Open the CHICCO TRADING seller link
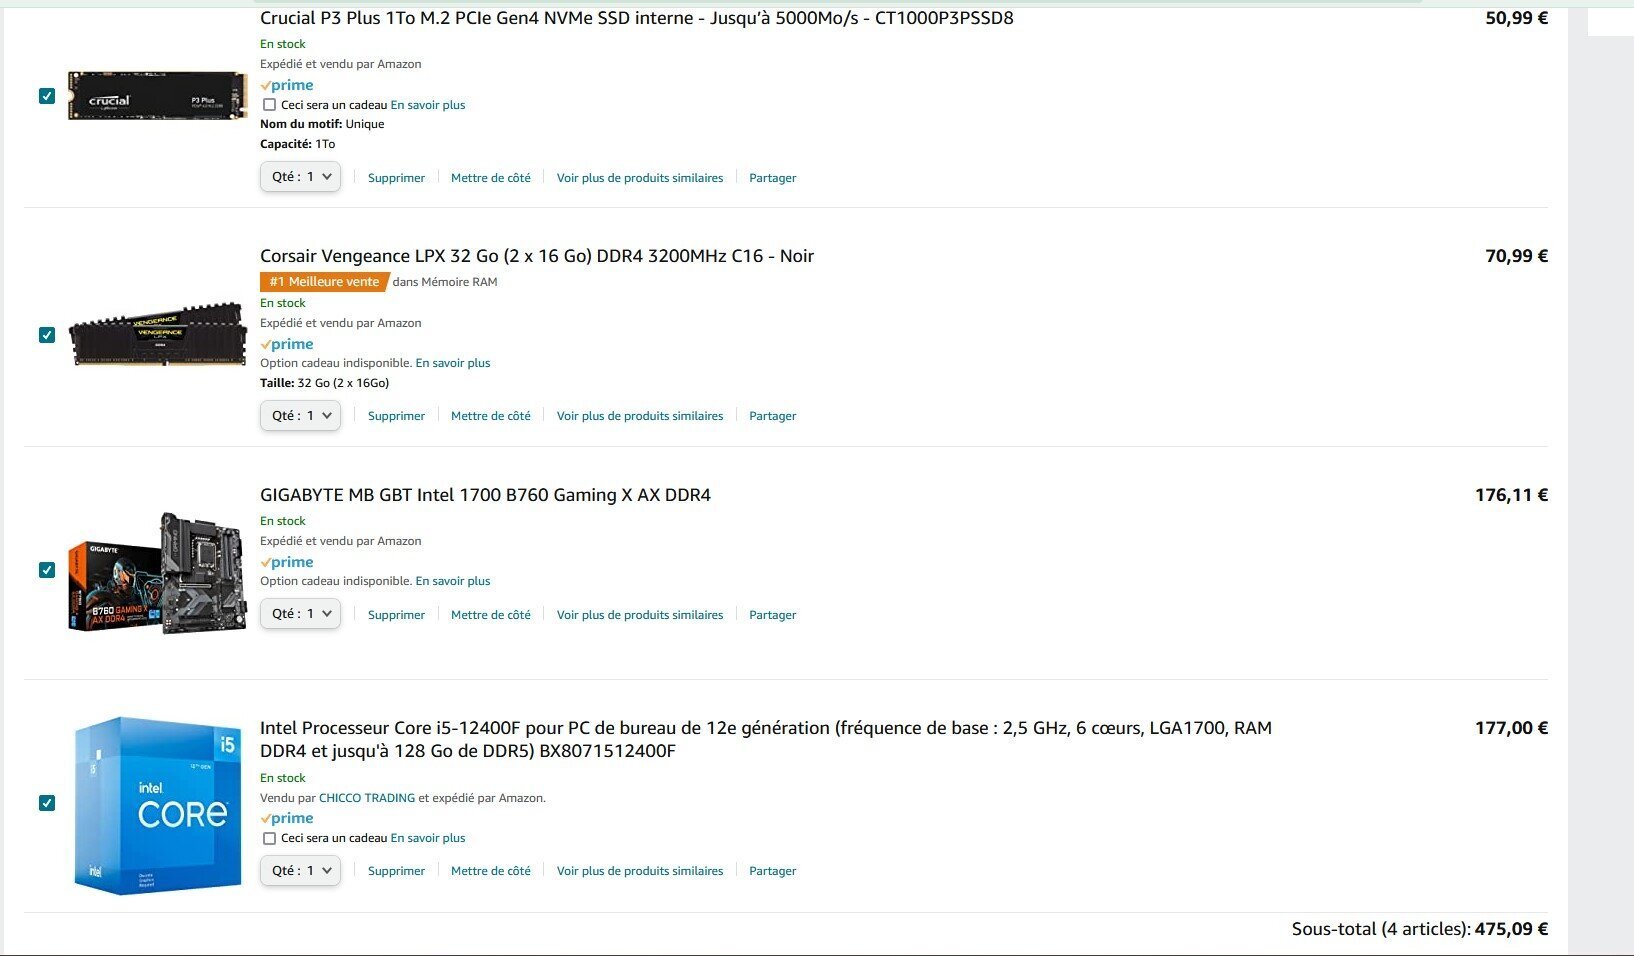Viewport: 1634px width, 956px height. [367, 798]
